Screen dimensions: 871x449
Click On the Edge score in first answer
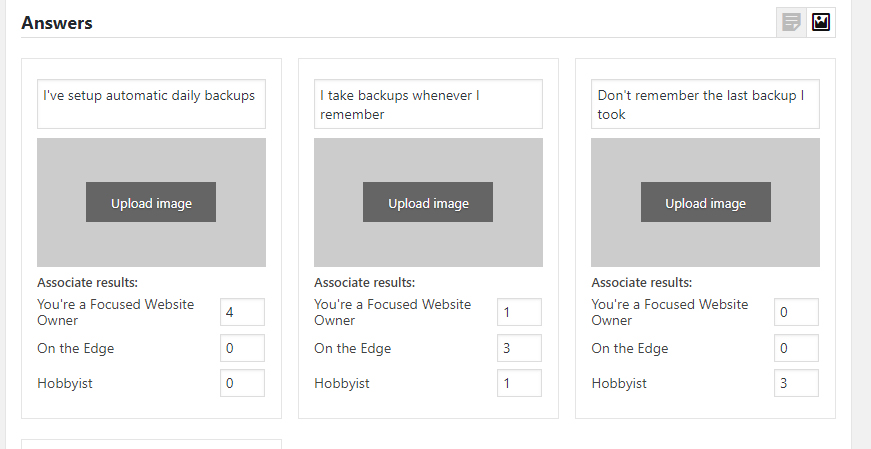coord(242,348)
